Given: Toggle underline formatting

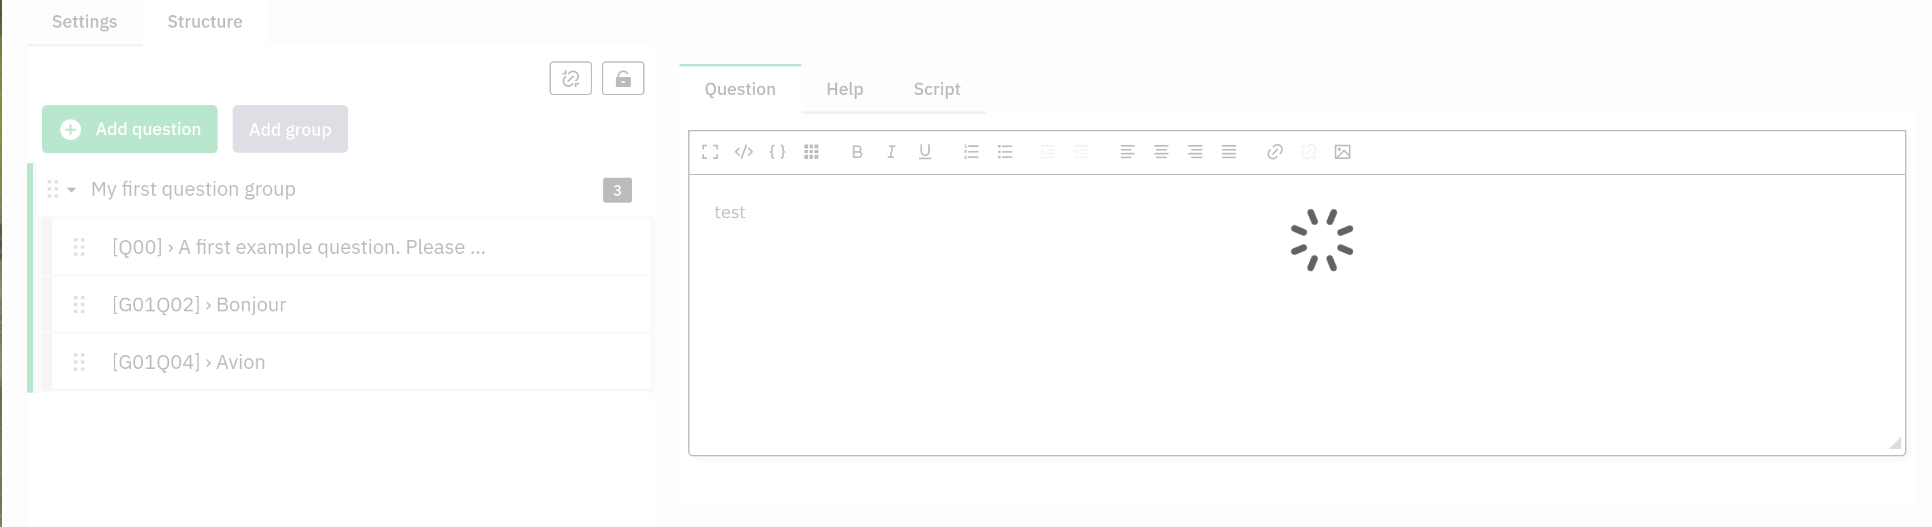Looking at the screenshot, I should click(x=925, y=152).
